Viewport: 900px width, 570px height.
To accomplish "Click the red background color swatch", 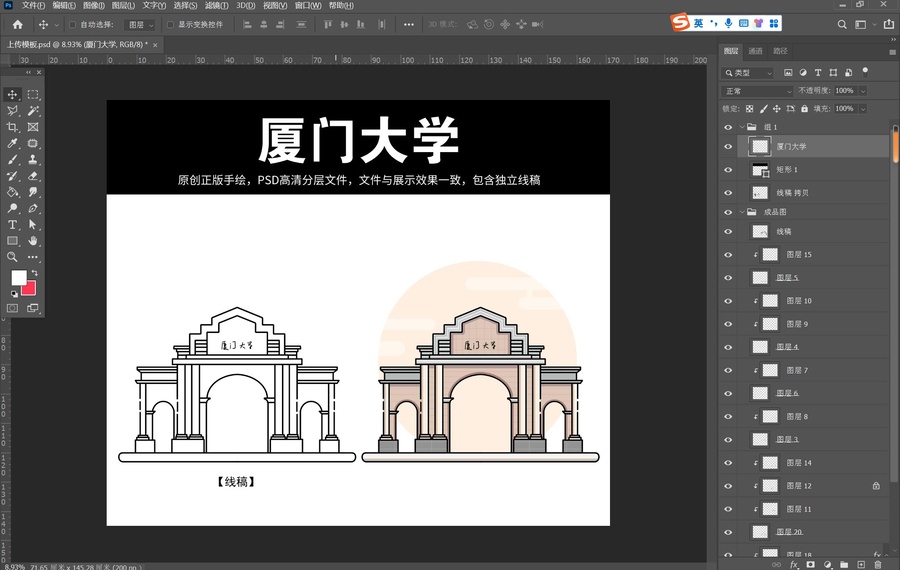I will 30,289.
